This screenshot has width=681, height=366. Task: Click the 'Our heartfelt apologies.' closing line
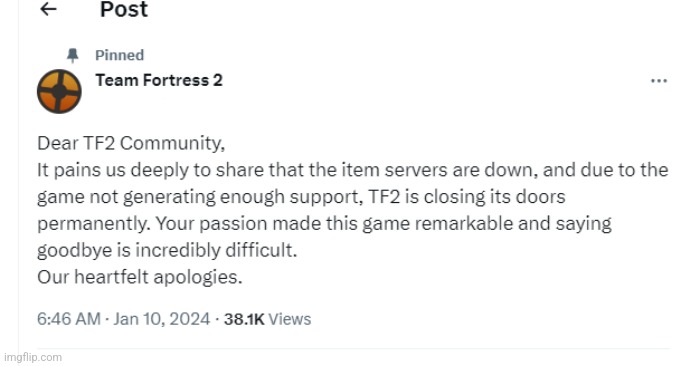139,277
